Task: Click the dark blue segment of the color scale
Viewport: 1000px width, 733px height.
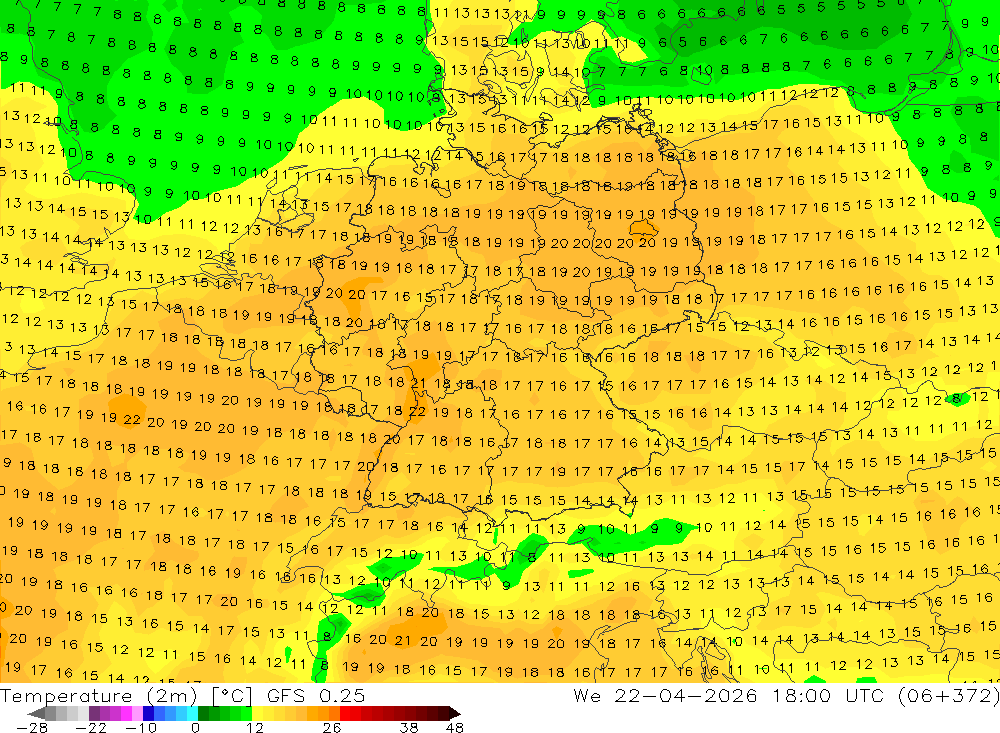Action: (x=148, y=713)
